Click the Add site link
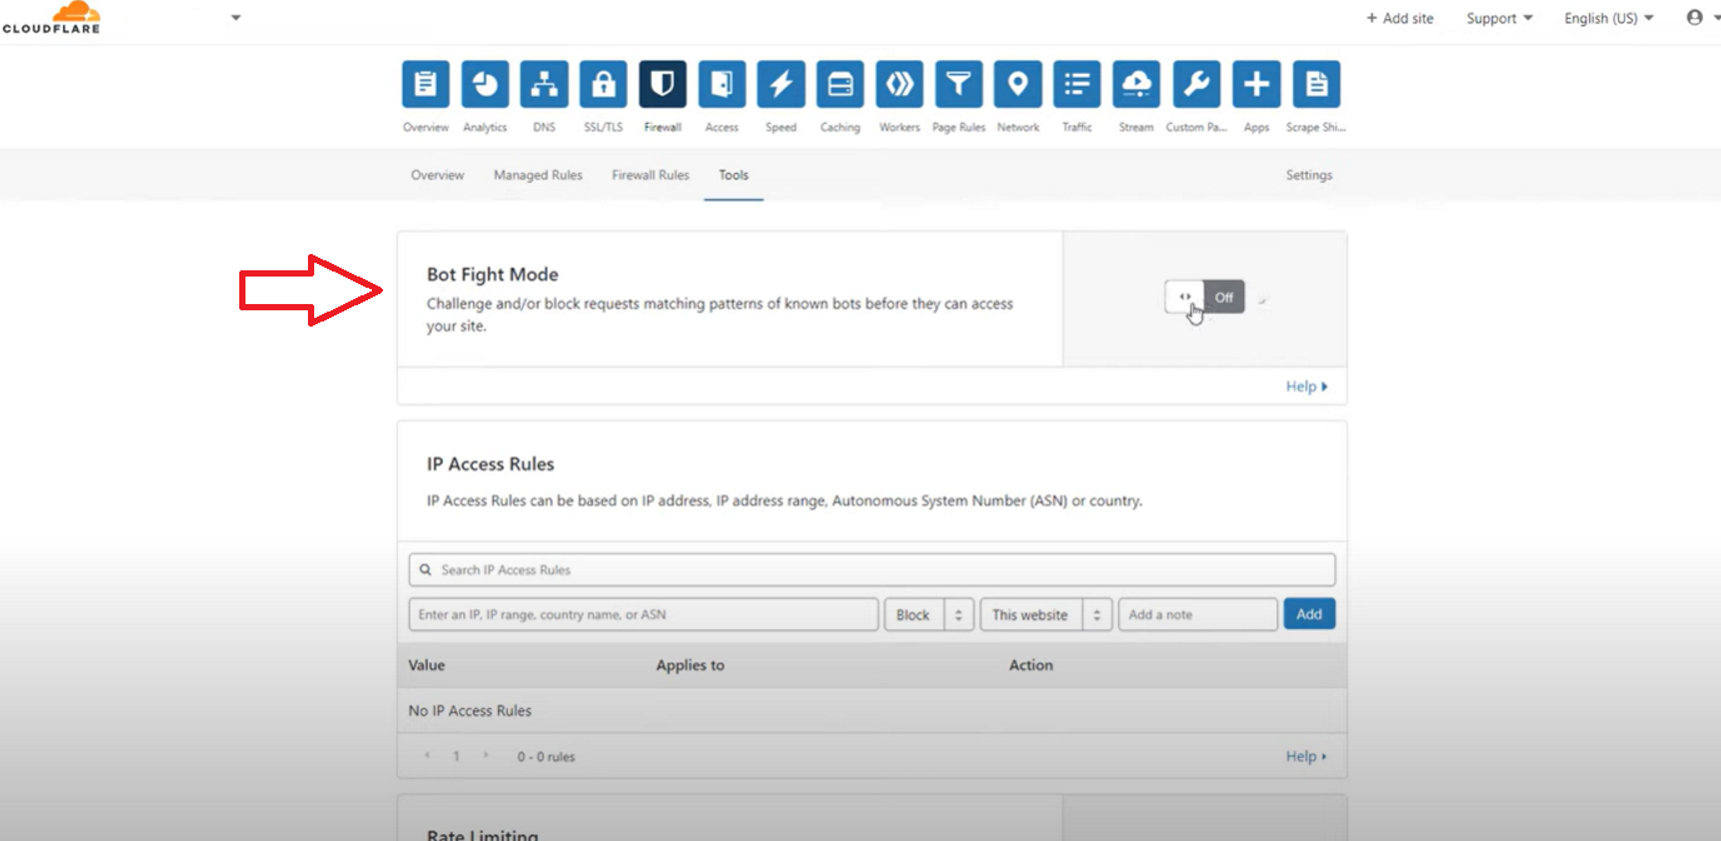This screenshot has height=841, width=1721. click(x=1400, y=18)
